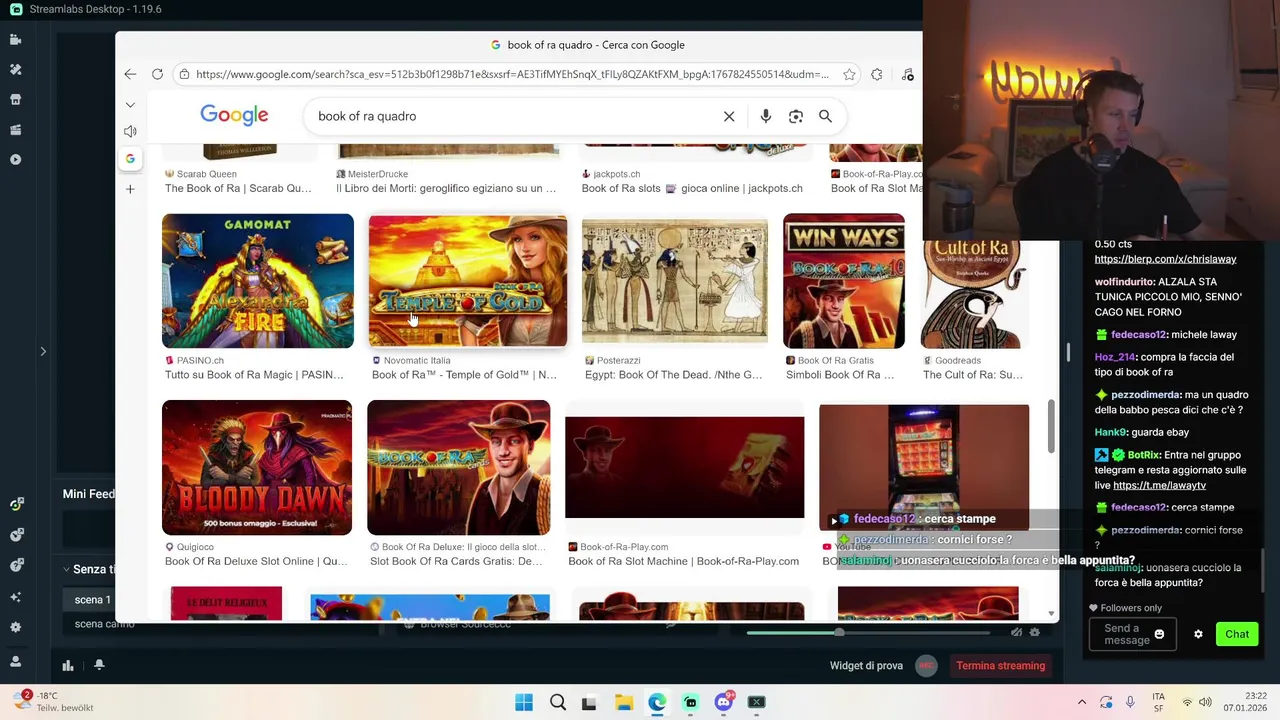Bookmark this page with the star icon
Image resolution: width=1280 pixels, height=720 pixels.
(x=849, y=74)
